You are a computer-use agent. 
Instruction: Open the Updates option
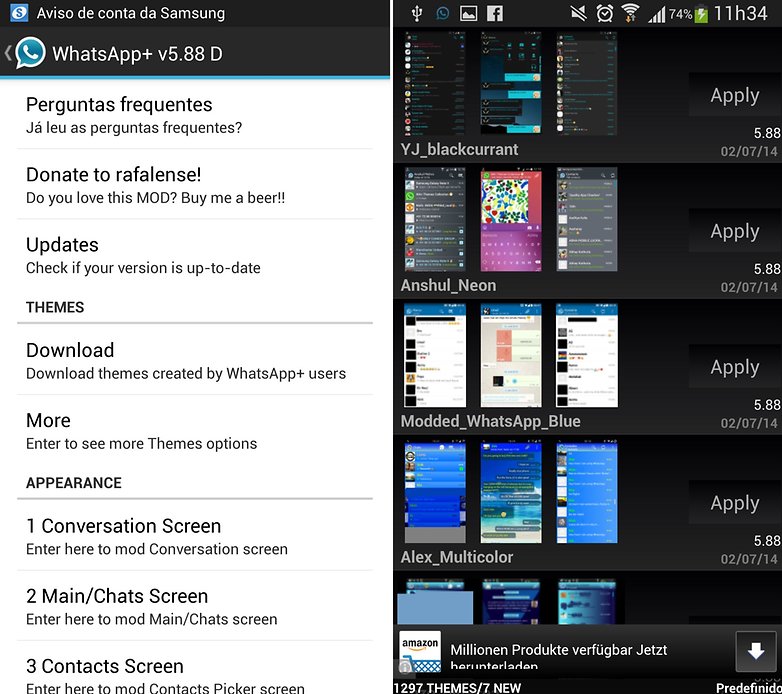tap(195, 255)
